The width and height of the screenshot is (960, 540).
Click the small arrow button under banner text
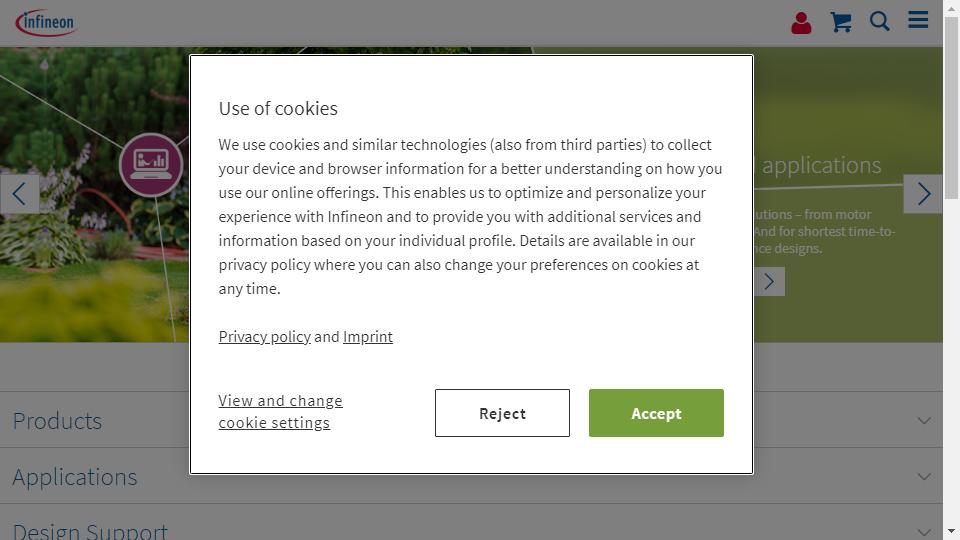769,281
